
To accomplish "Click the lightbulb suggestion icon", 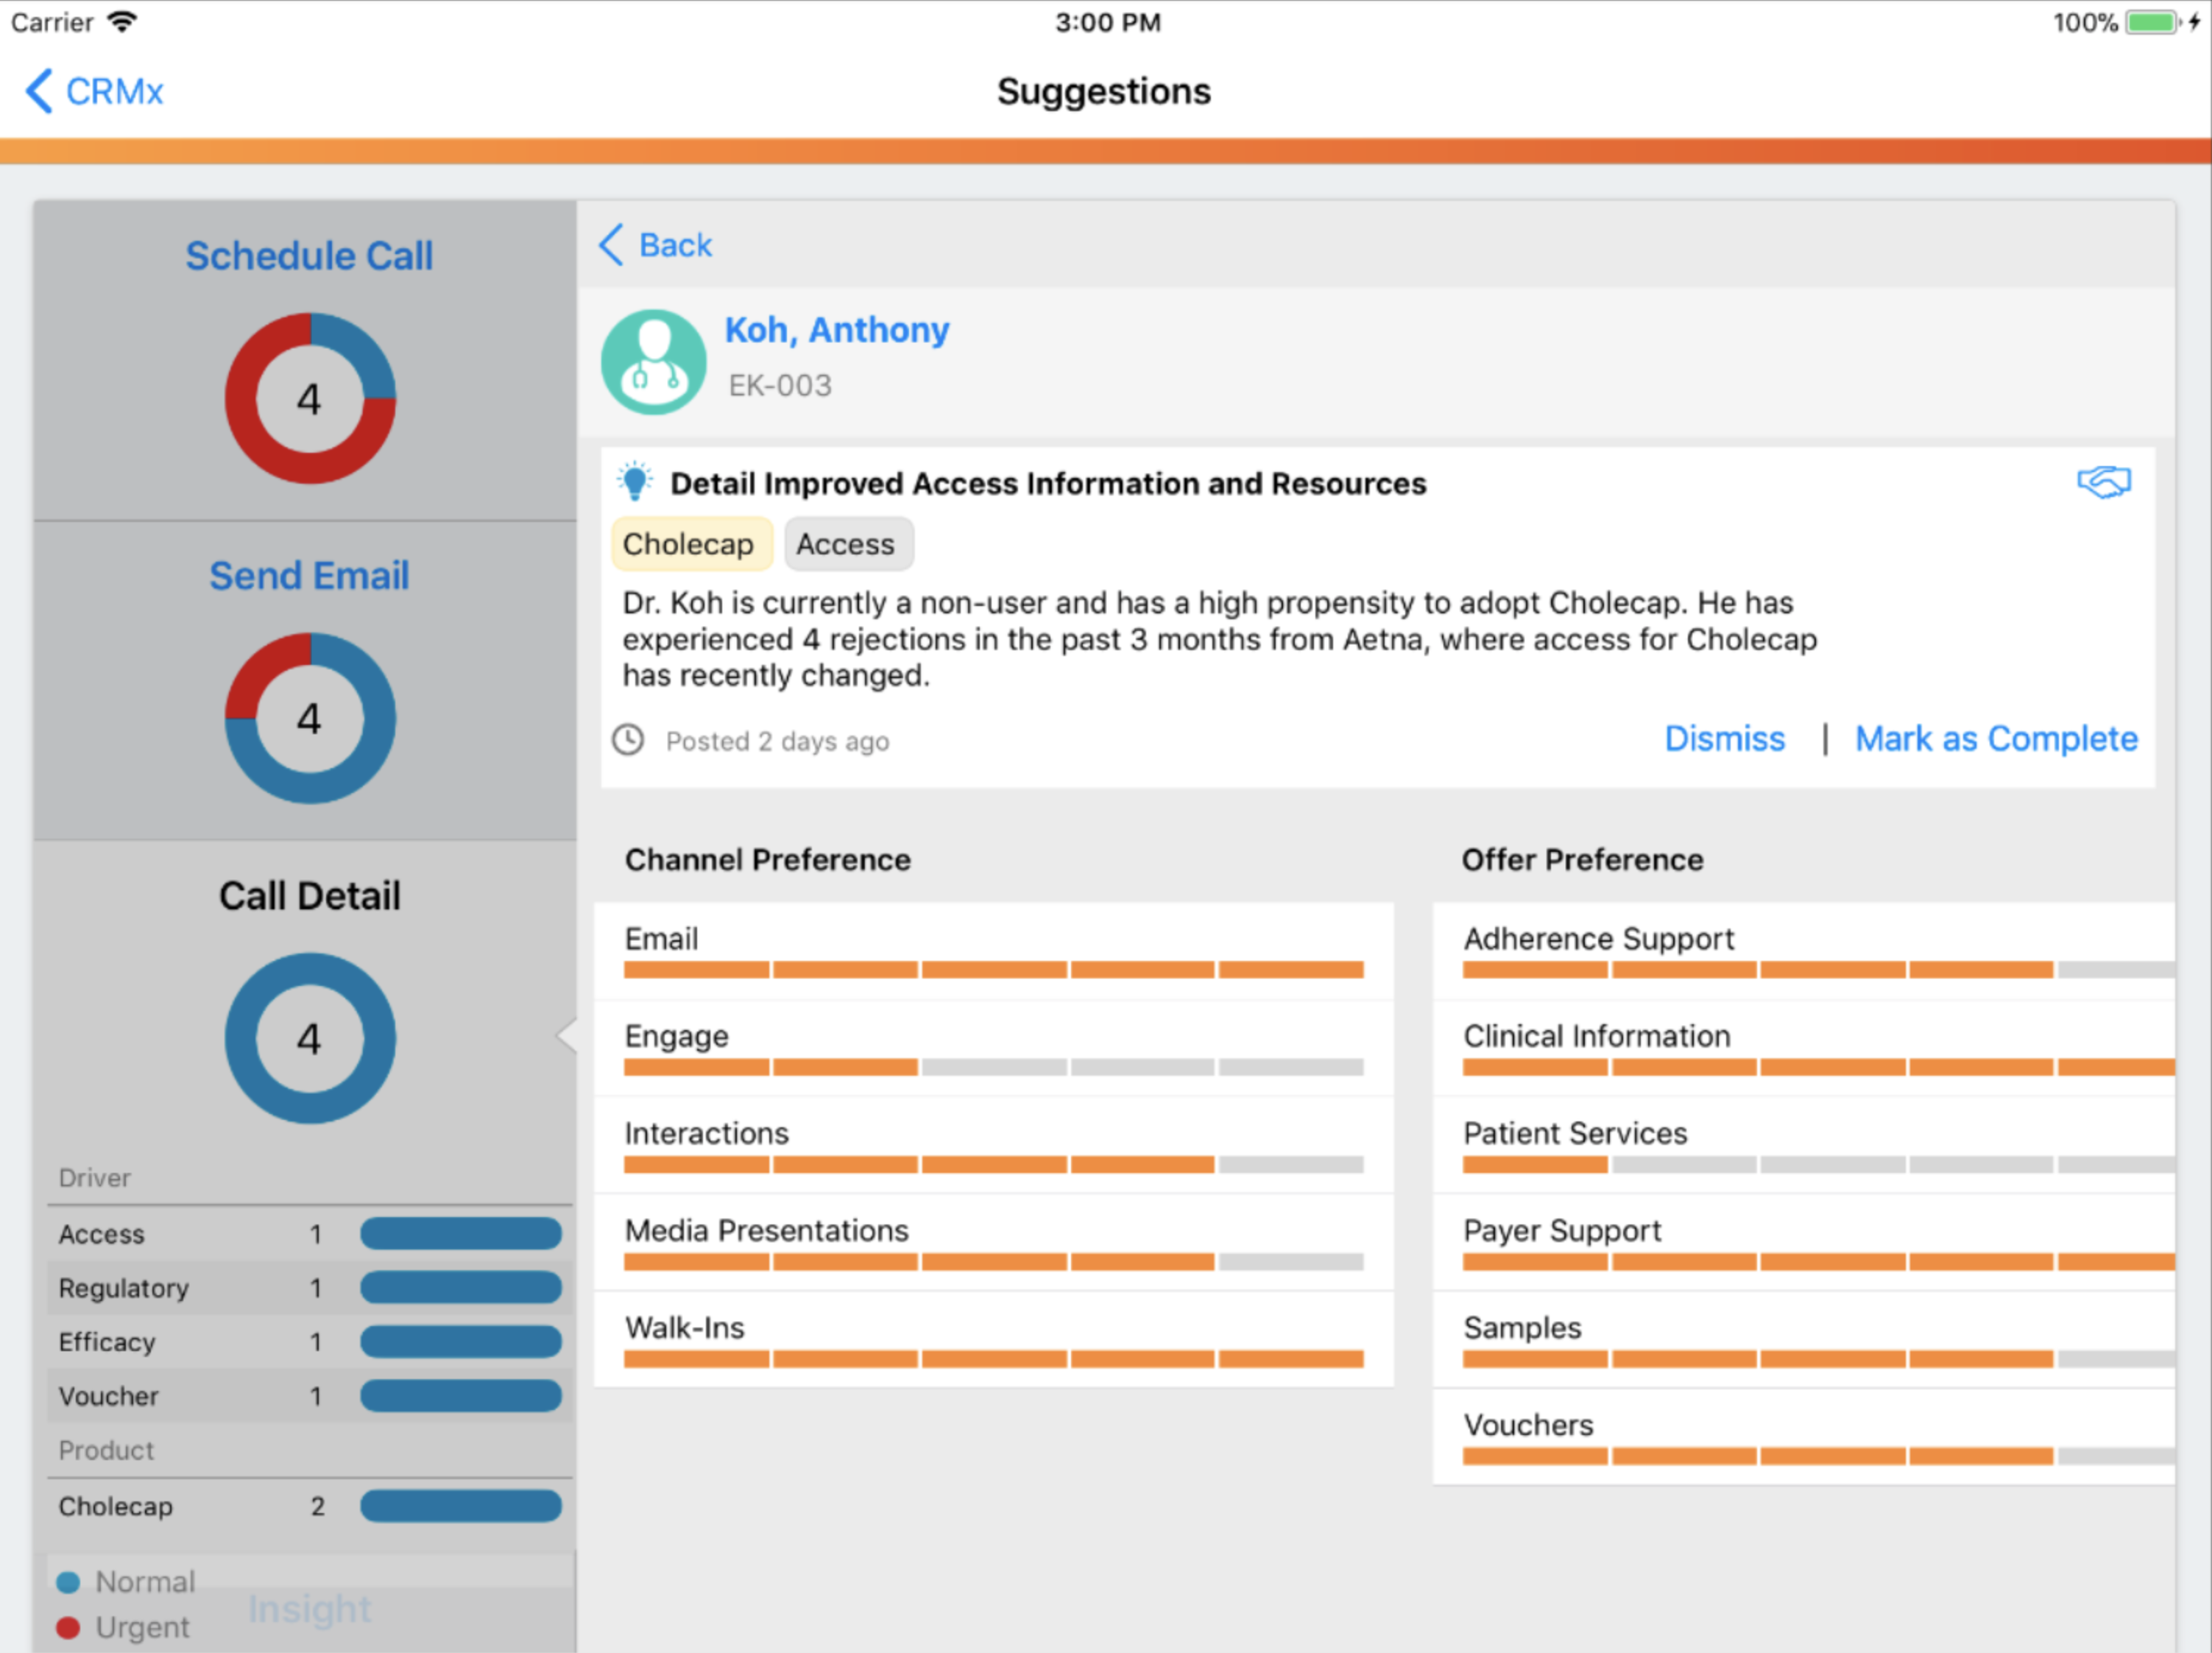I will point(634,482).
